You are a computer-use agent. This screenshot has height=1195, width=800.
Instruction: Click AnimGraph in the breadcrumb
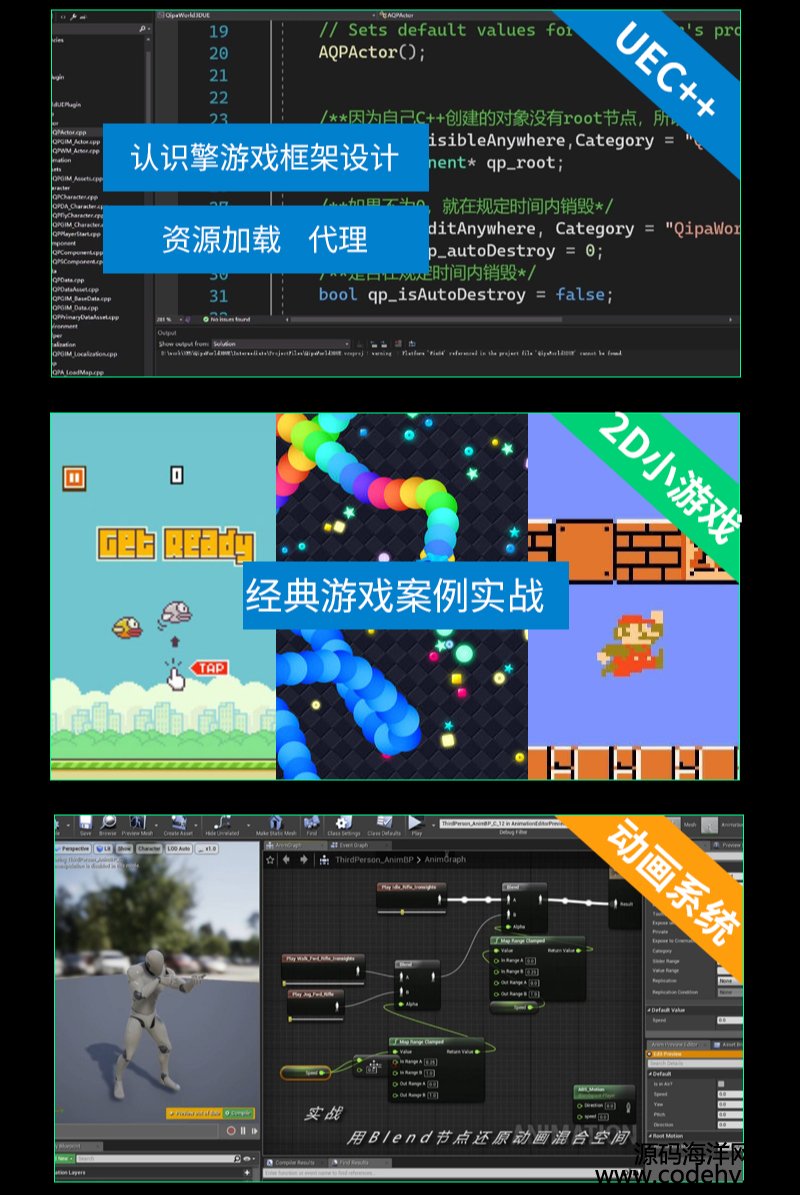tap(444, 860)
